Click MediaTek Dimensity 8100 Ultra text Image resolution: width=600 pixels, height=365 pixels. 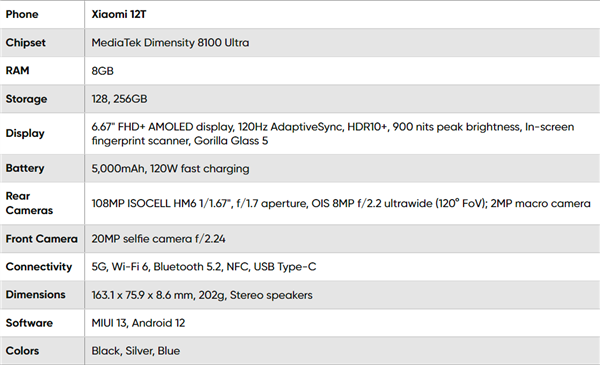pos(170,42)
